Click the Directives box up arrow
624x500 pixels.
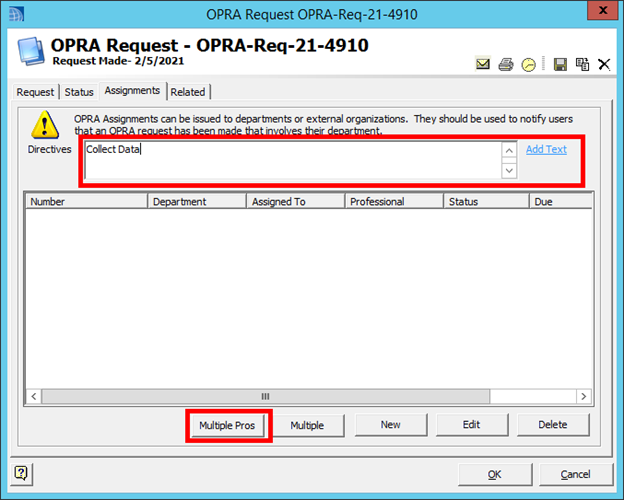coord(509,151)
